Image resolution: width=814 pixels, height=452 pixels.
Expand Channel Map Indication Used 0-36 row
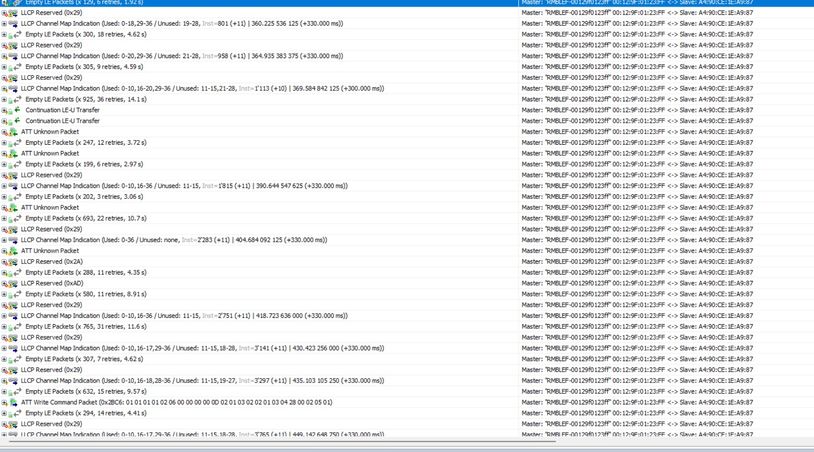coord(4,240)
